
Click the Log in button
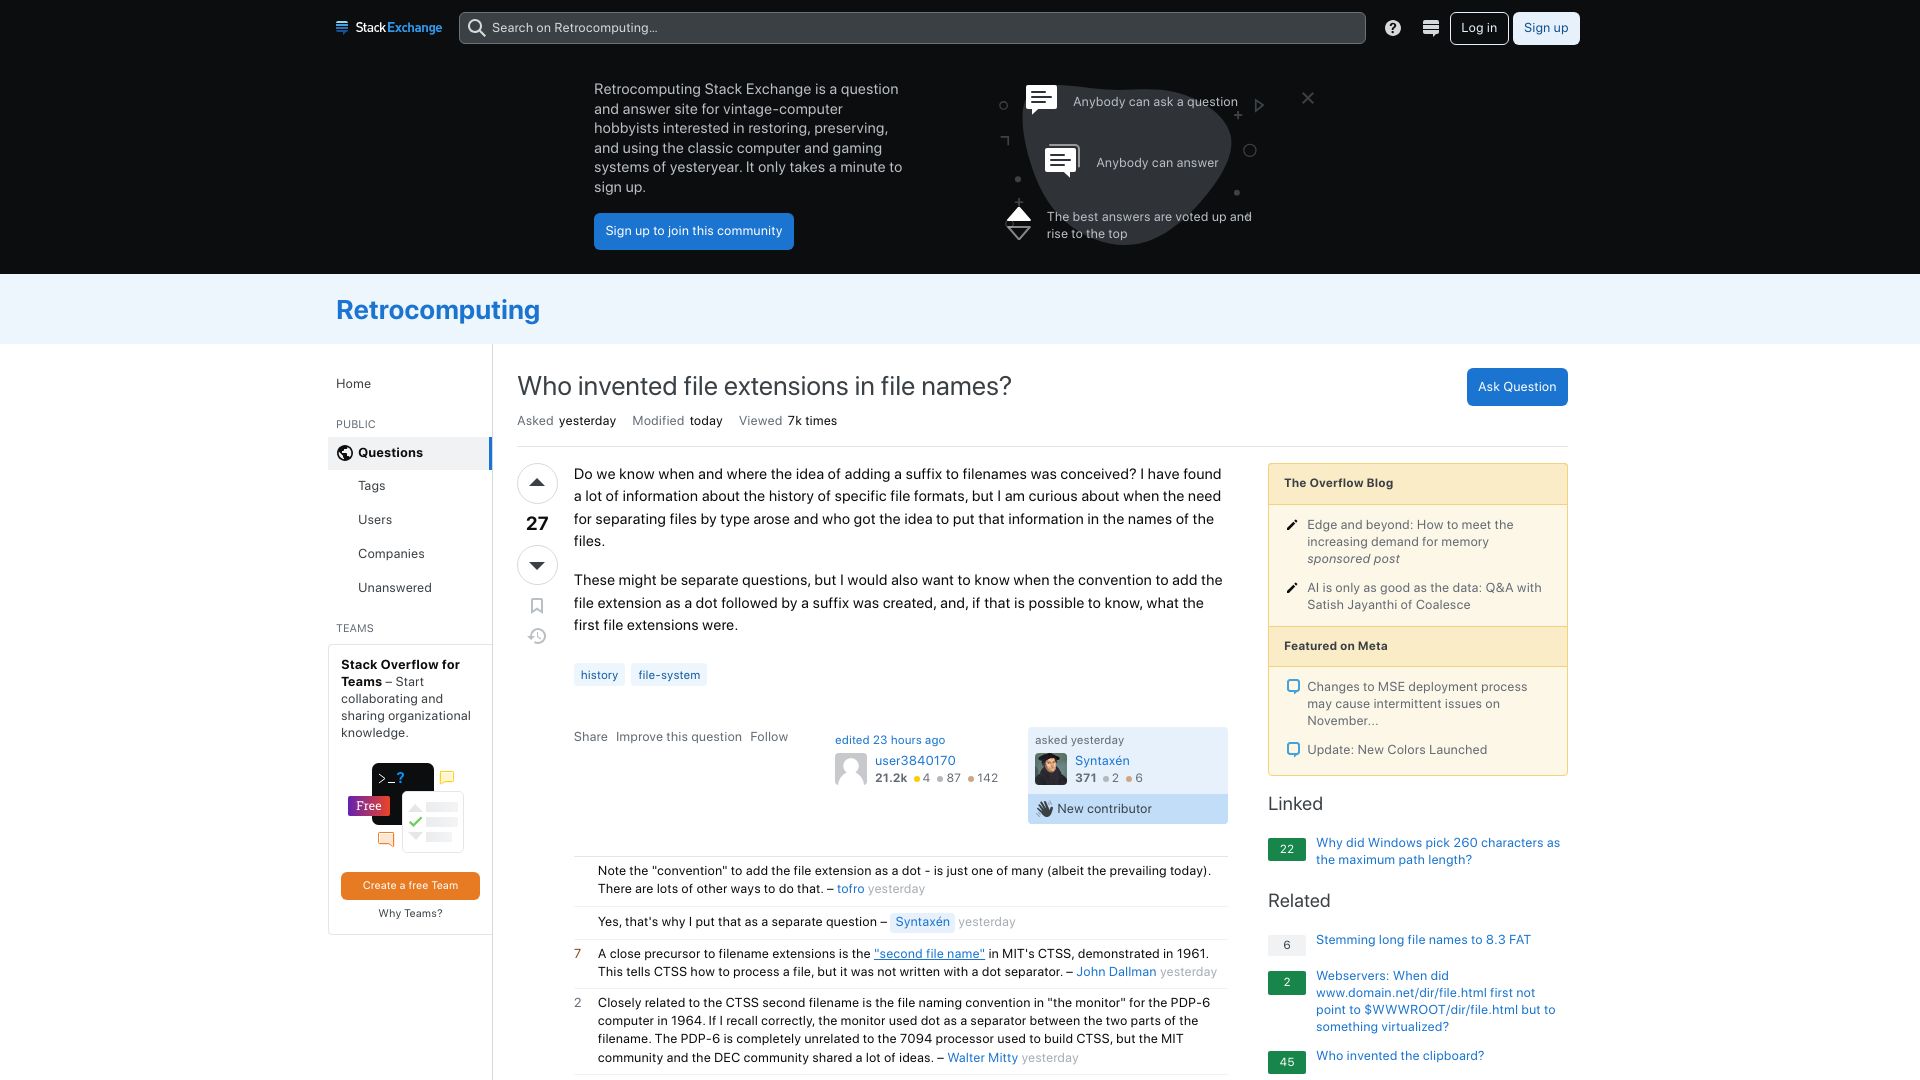coord(1479,28)
